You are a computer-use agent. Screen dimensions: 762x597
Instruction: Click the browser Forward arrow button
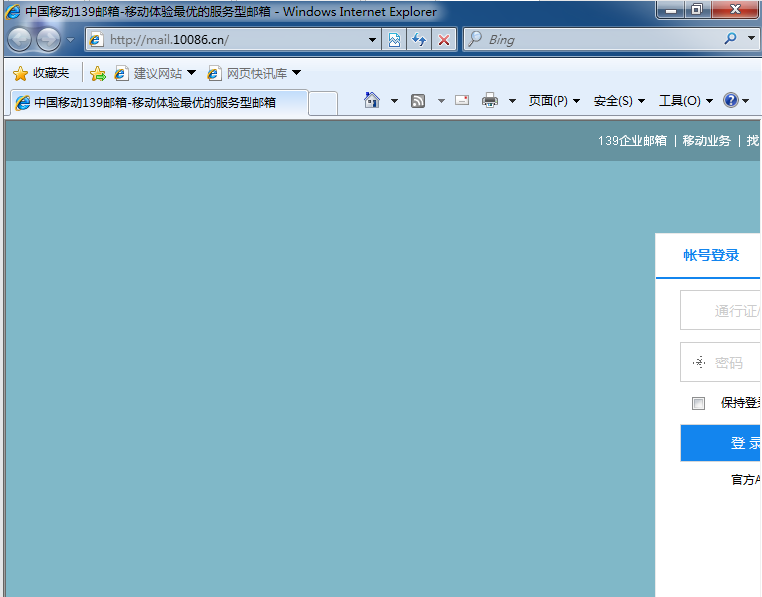pos(48,40)
